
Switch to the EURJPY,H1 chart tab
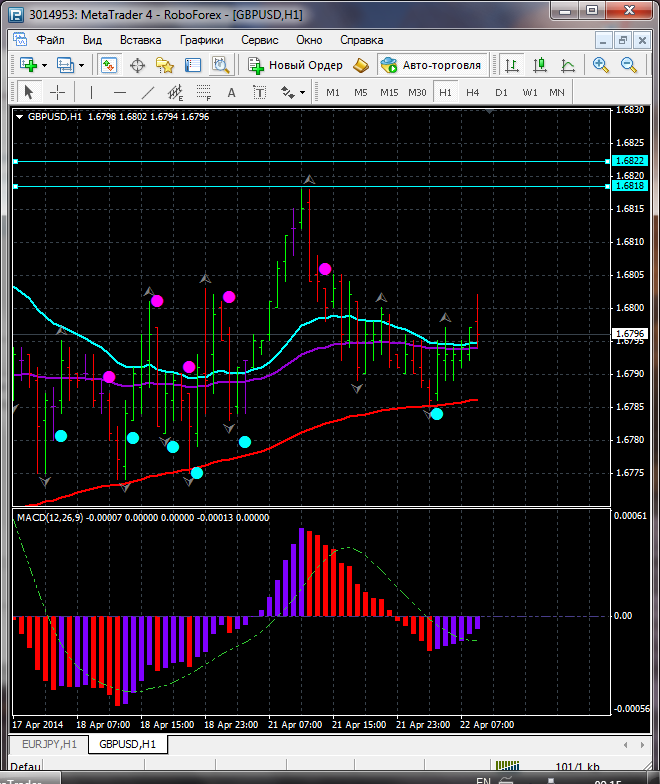(x=46, y=745)
